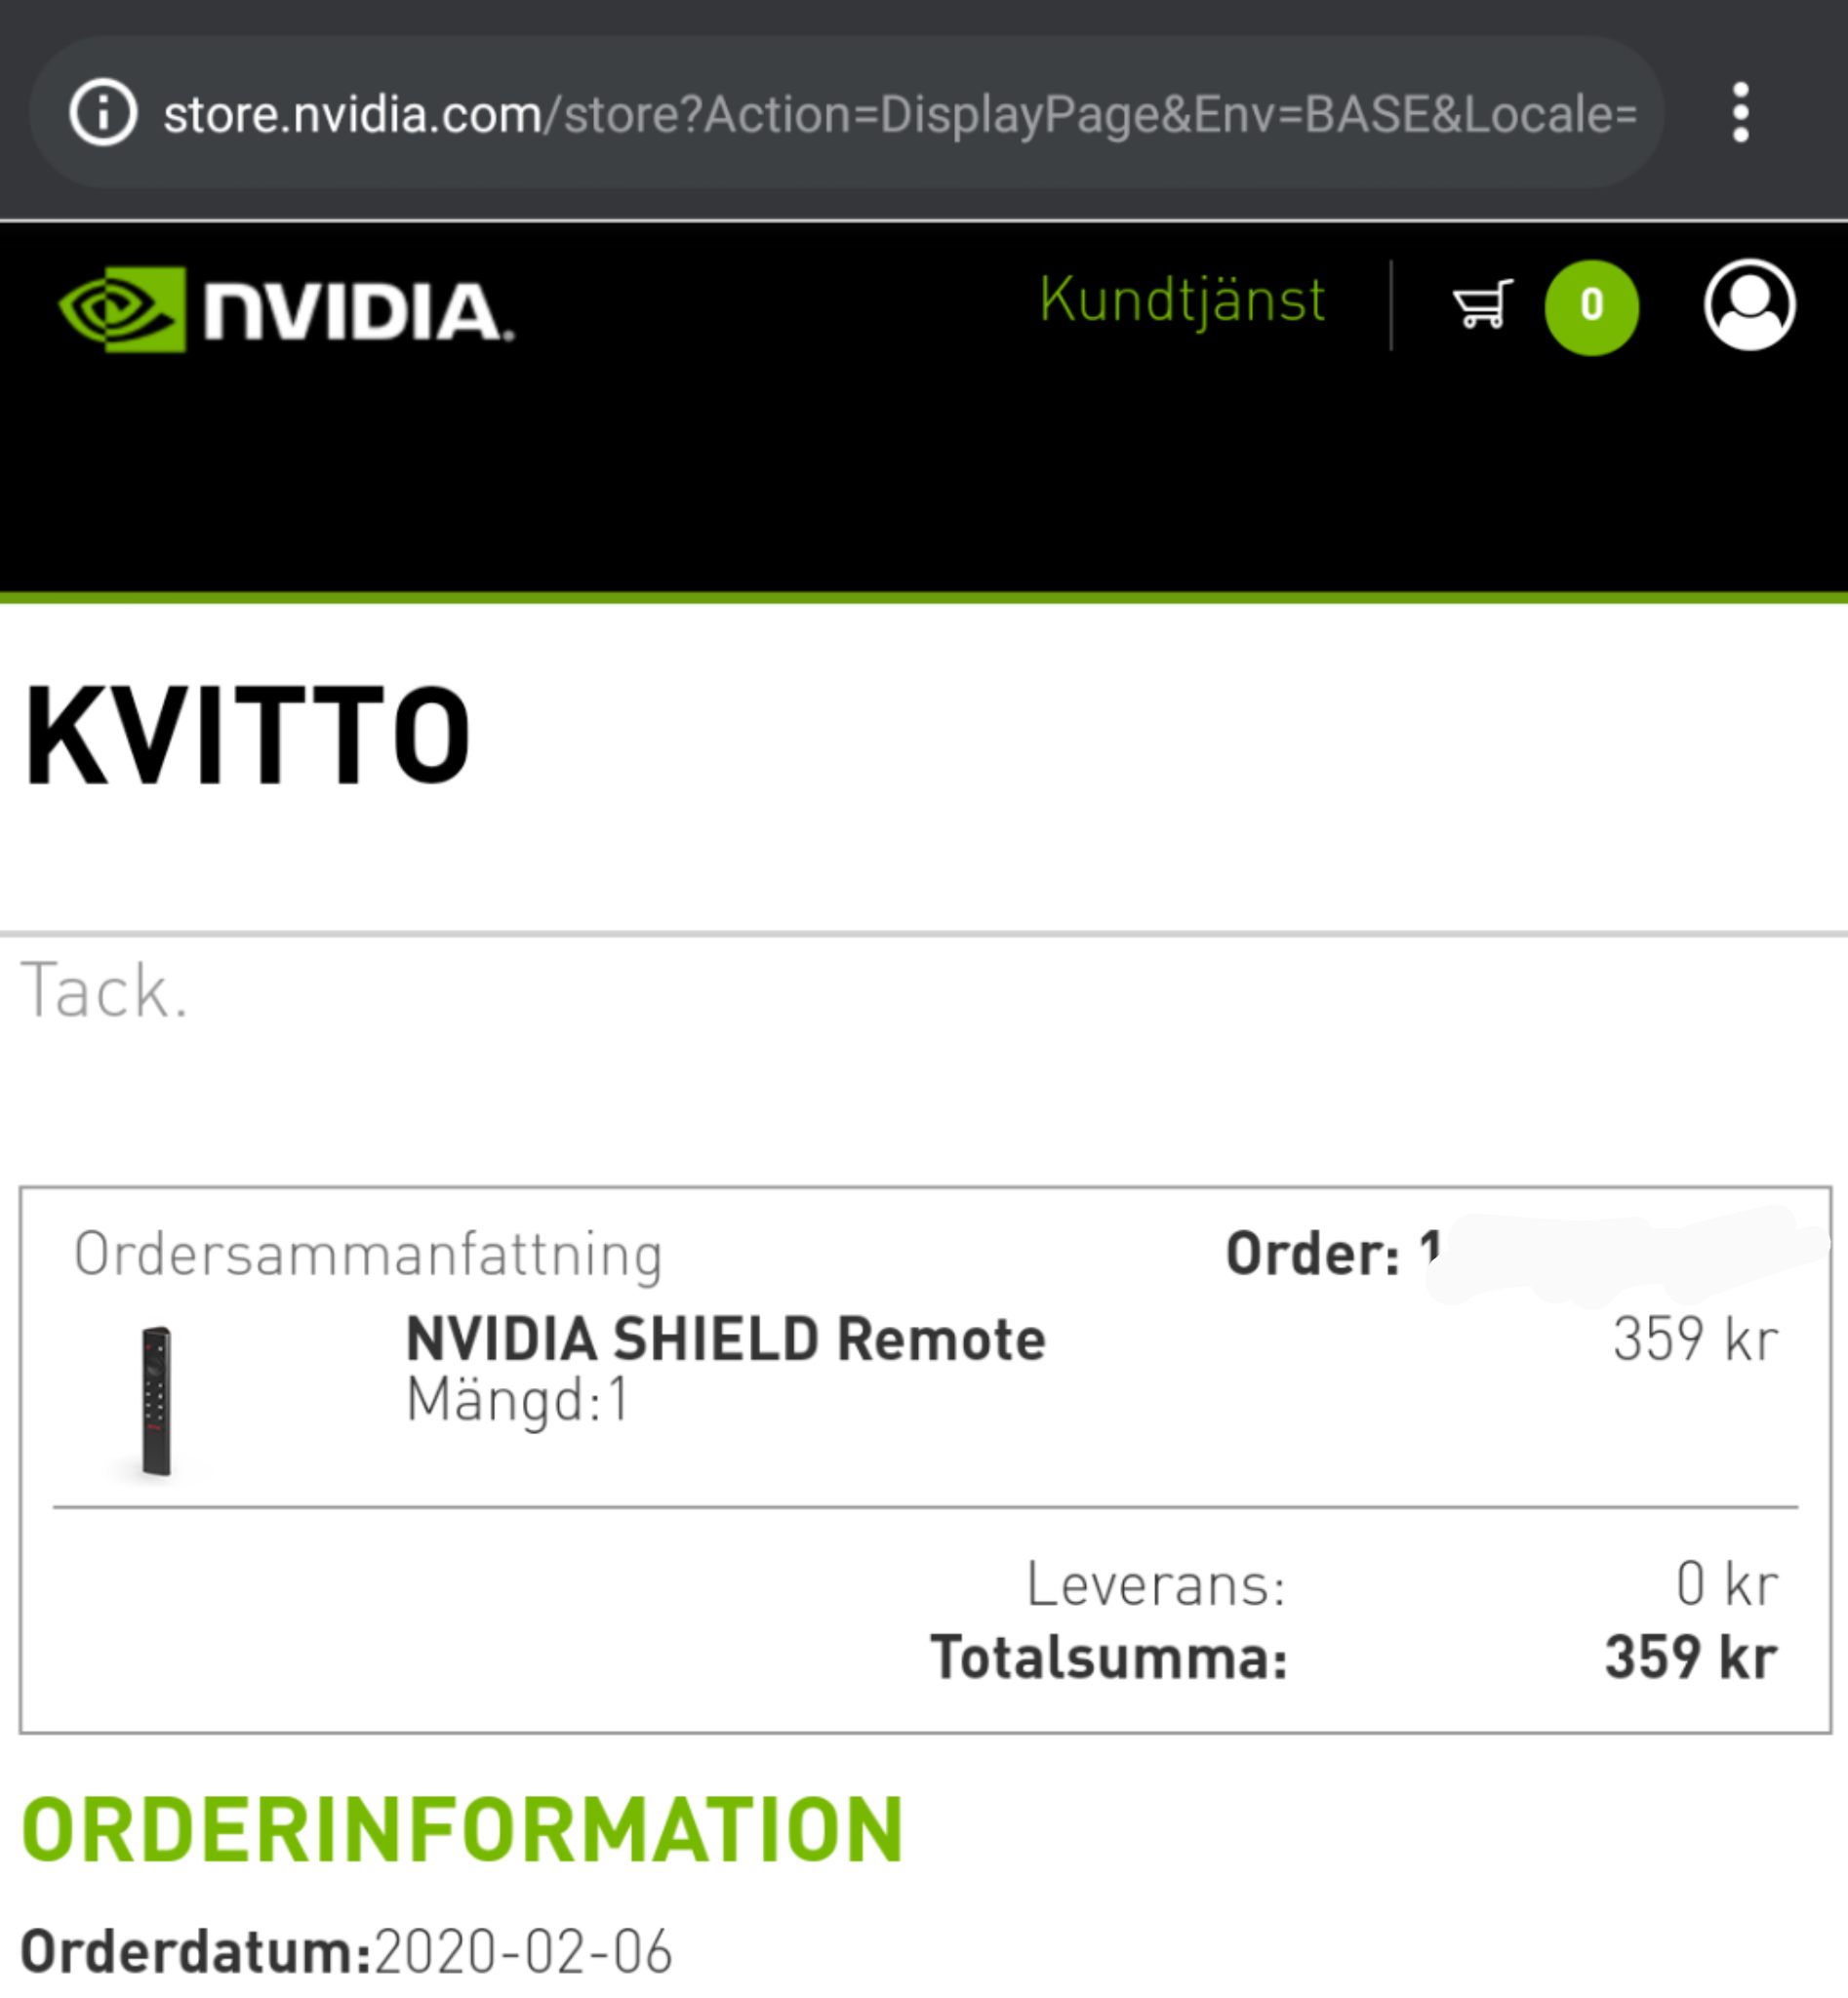Open the shopping cart icon
This screenshot has height=1998, width=1848.
click(x=1482, y=305)
